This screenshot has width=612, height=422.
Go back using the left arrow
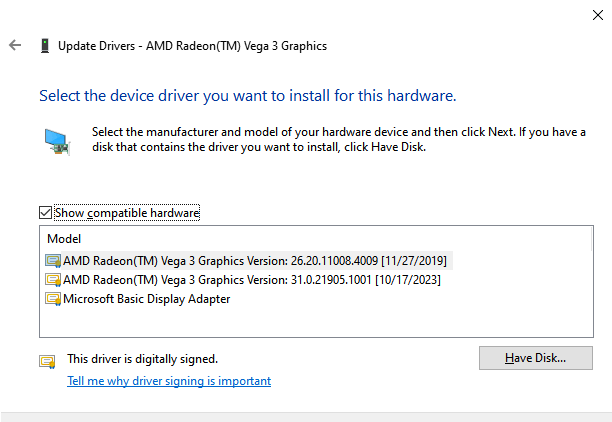15,45
